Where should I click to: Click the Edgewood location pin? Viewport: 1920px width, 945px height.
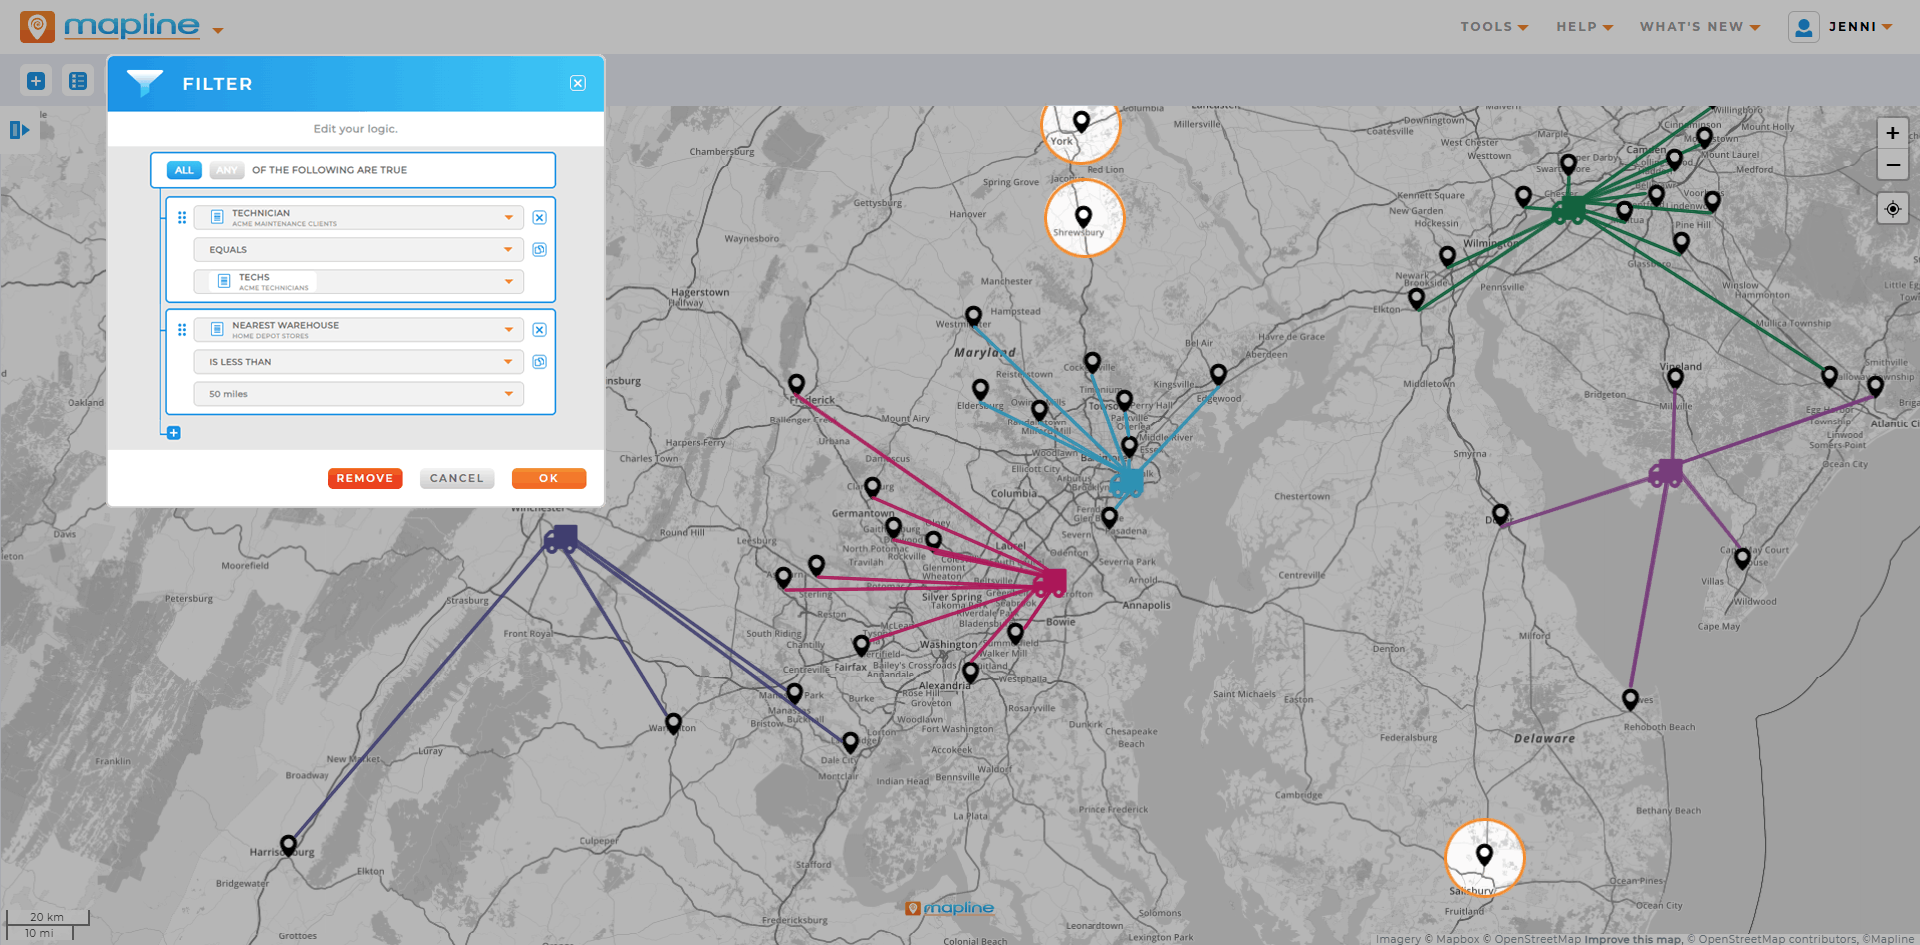click(x=1218, y=375)
